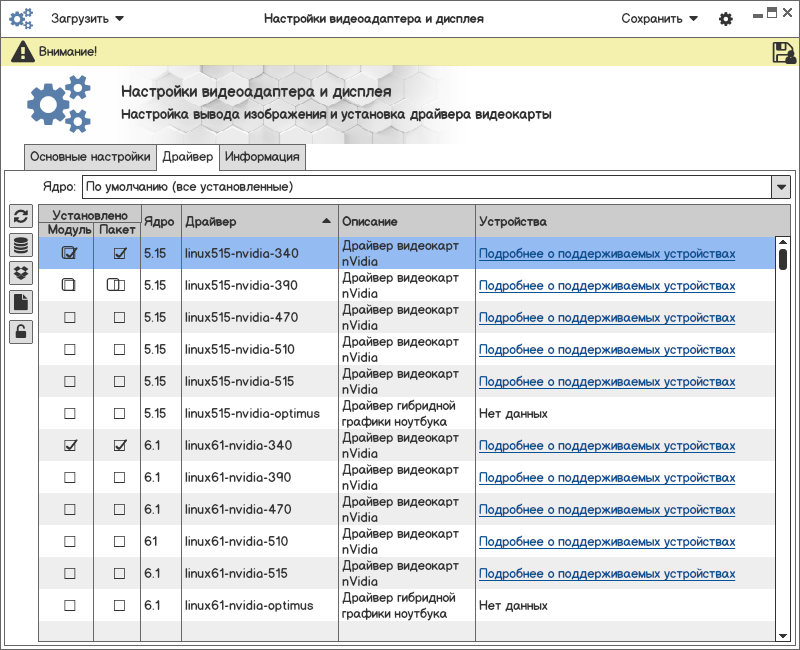Click the floppy disk save icon

pyautogui.click(x=783, y=53)
